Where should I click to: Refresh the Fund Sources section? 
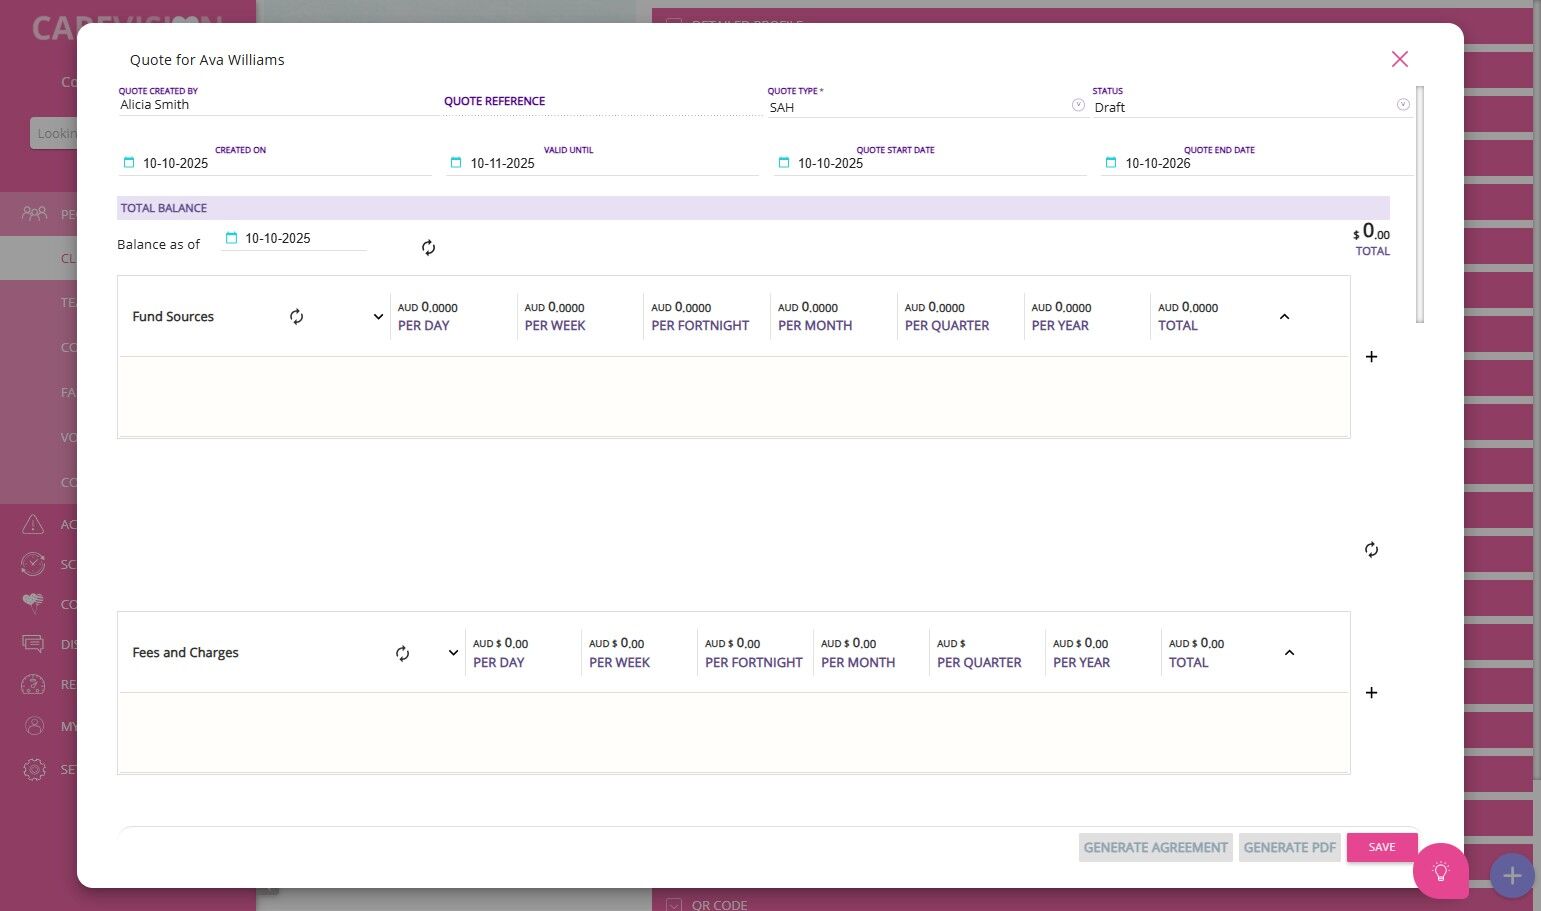point(297,317)
